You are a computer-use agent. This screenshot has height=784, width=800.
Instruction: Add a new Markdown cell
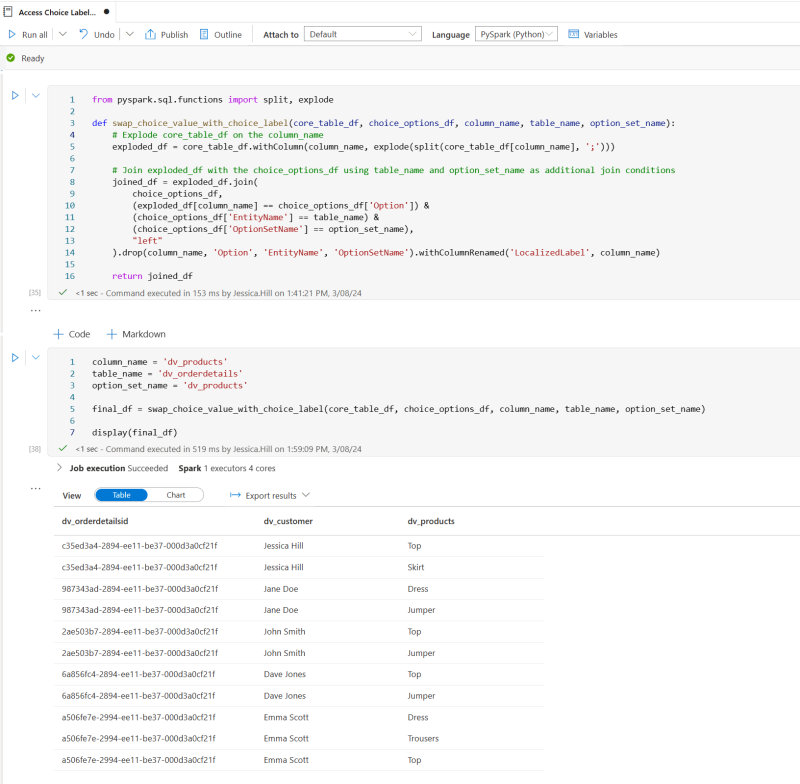pos(136,334)
